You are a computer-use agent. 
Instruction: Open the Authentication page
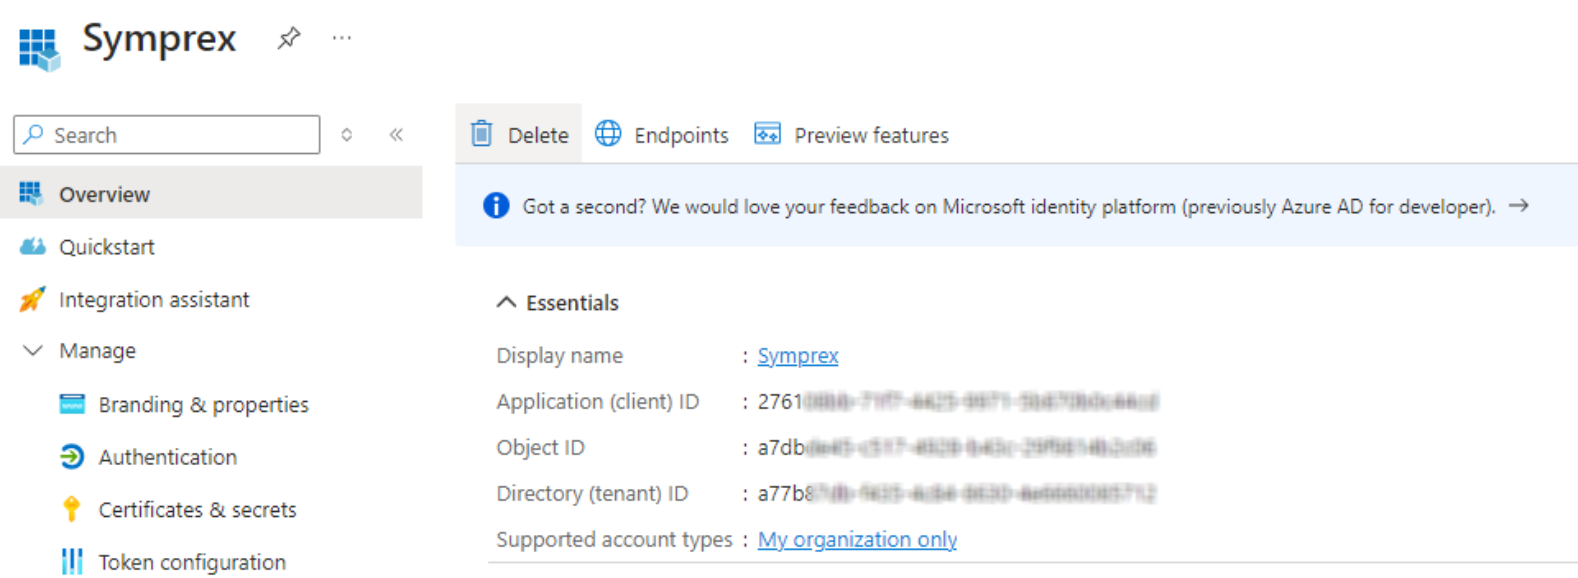click(x=168, y=457)
